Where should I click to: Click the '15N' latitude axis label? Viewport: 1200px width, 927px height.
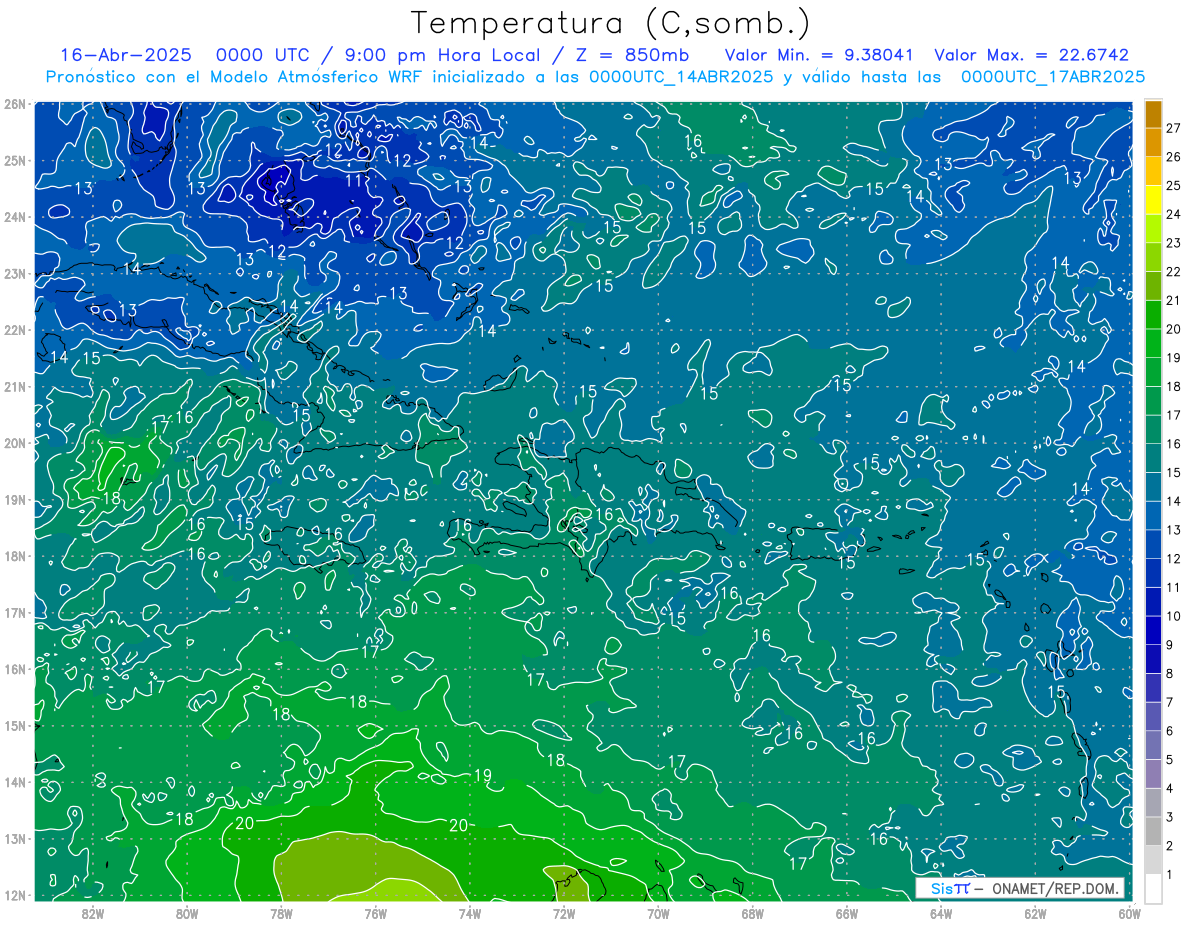(14, 725)
